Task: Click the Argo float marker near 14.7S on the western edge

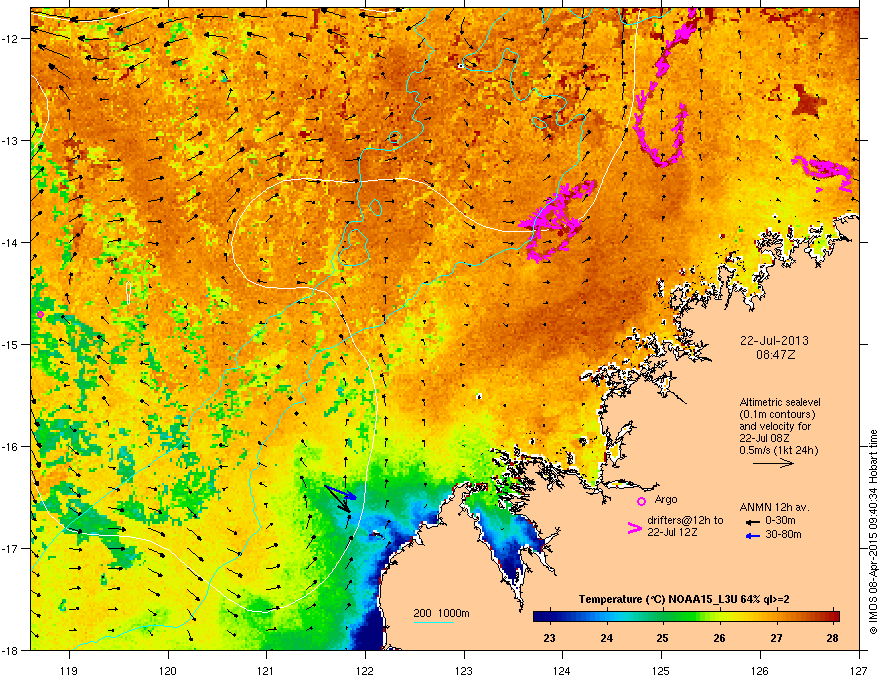Action: pos(40,315)
